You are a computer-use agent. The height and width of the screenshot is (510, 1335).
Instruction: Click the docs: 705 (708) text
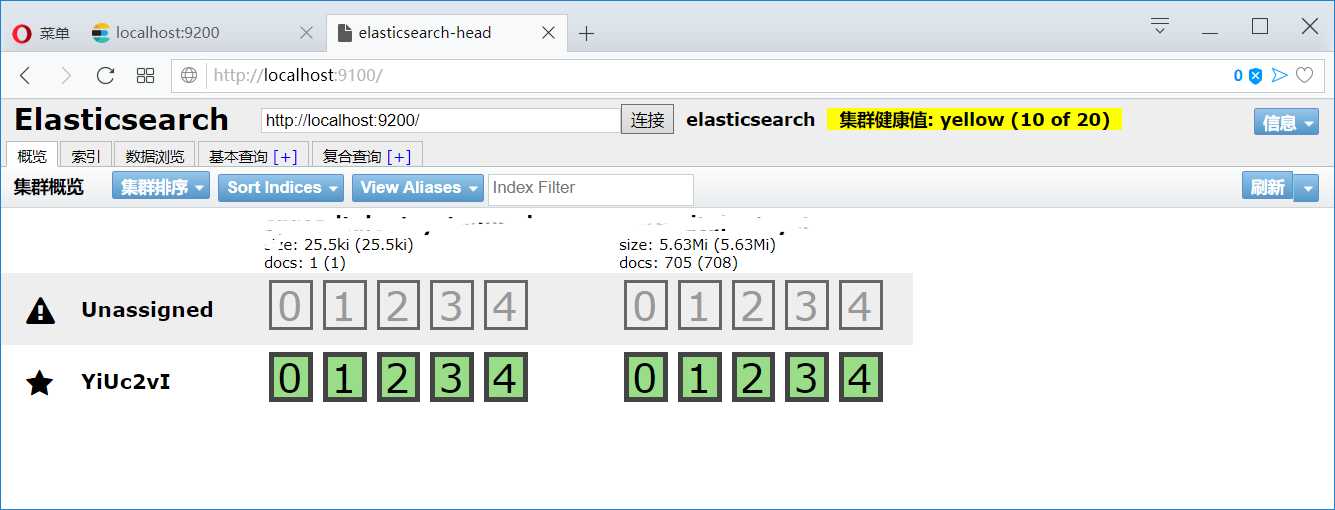coord(678,263)
